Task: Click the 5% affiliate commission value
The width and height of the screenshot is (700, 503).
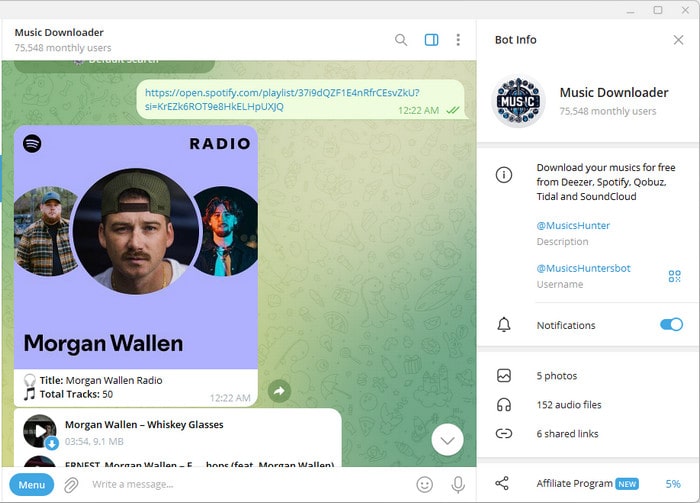Action: [673, 484]
